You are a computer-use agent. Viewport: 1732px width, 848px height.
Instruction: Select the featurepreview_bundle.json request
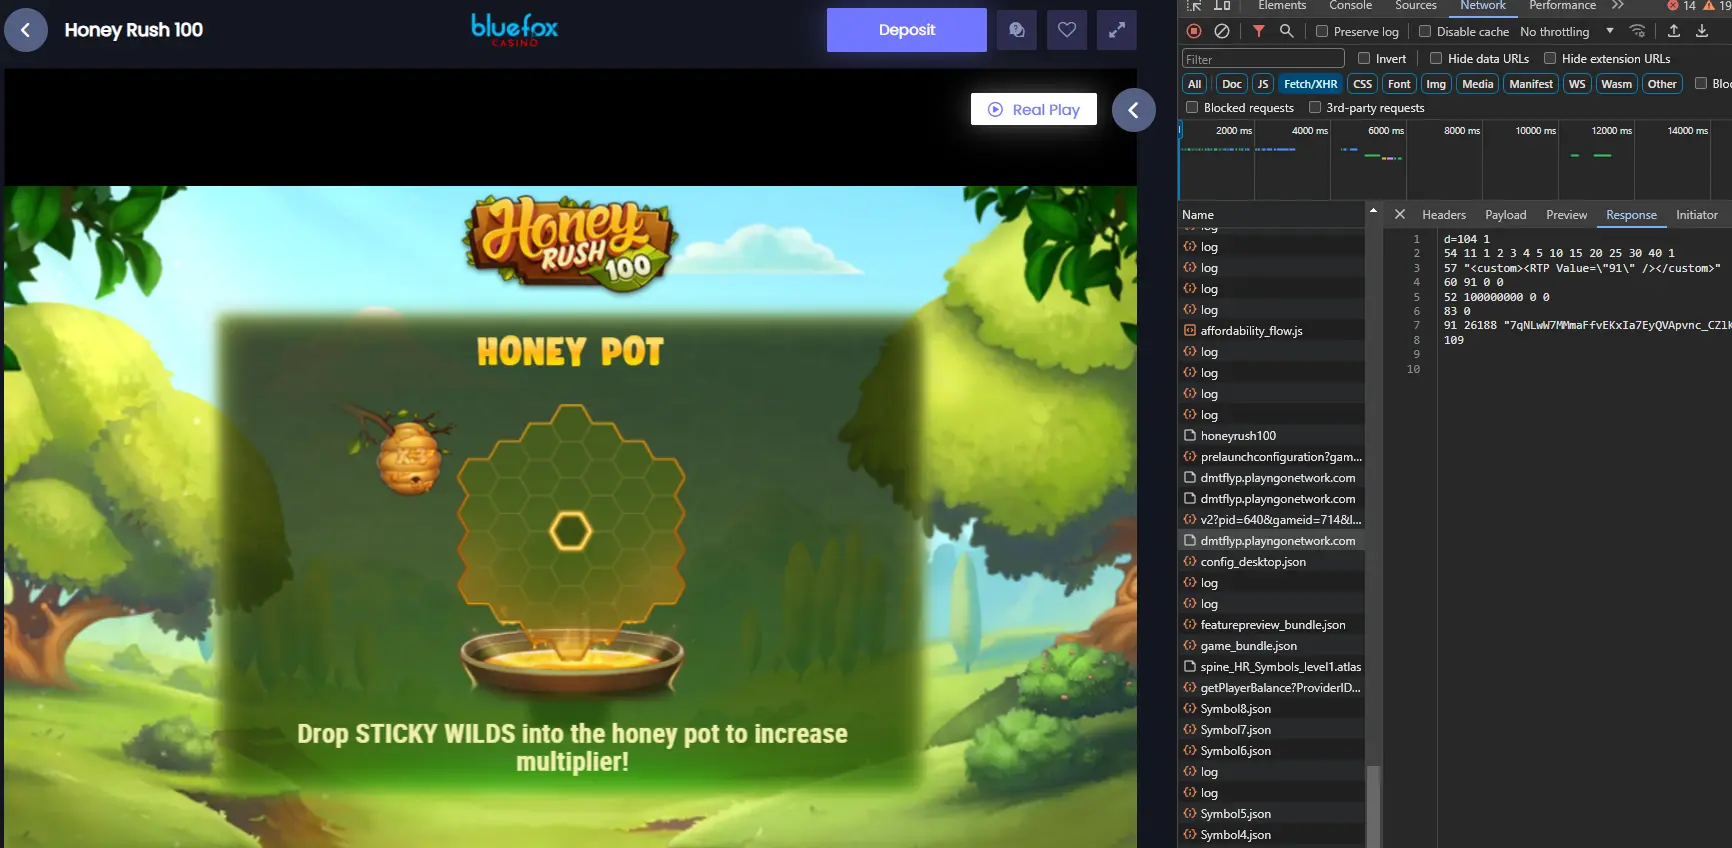tap(1271, 625)
